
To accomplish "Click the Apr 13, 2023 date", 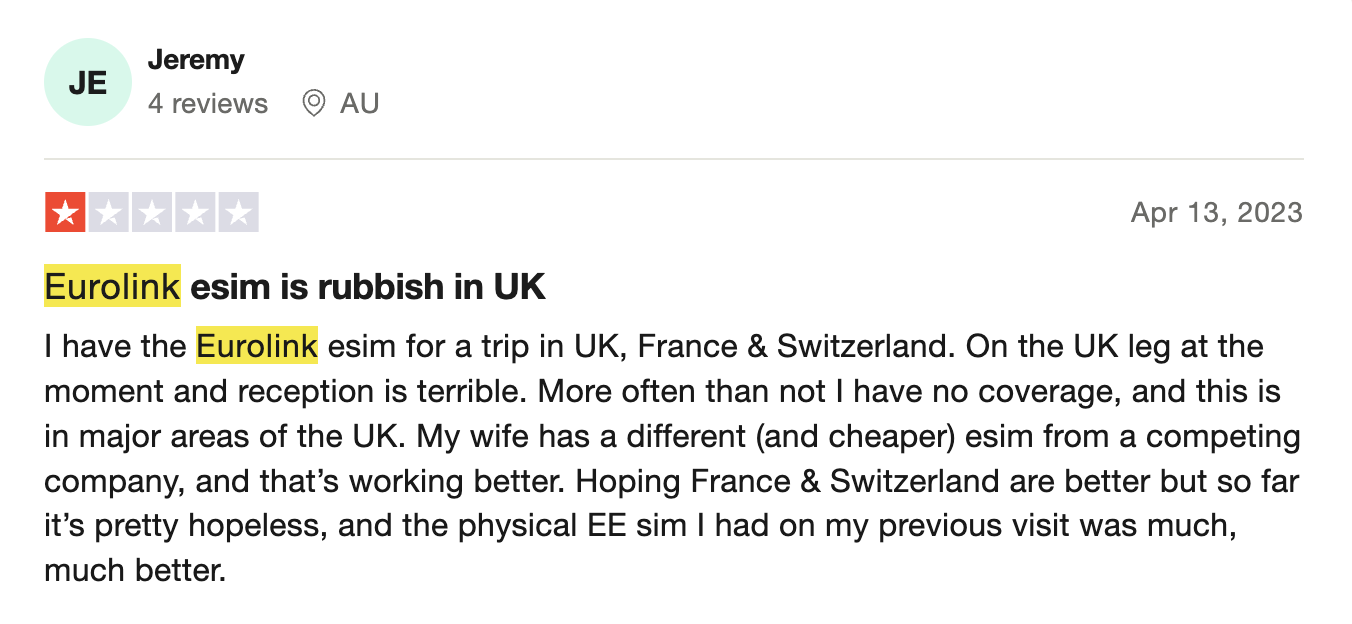I will click(1216, 212).
